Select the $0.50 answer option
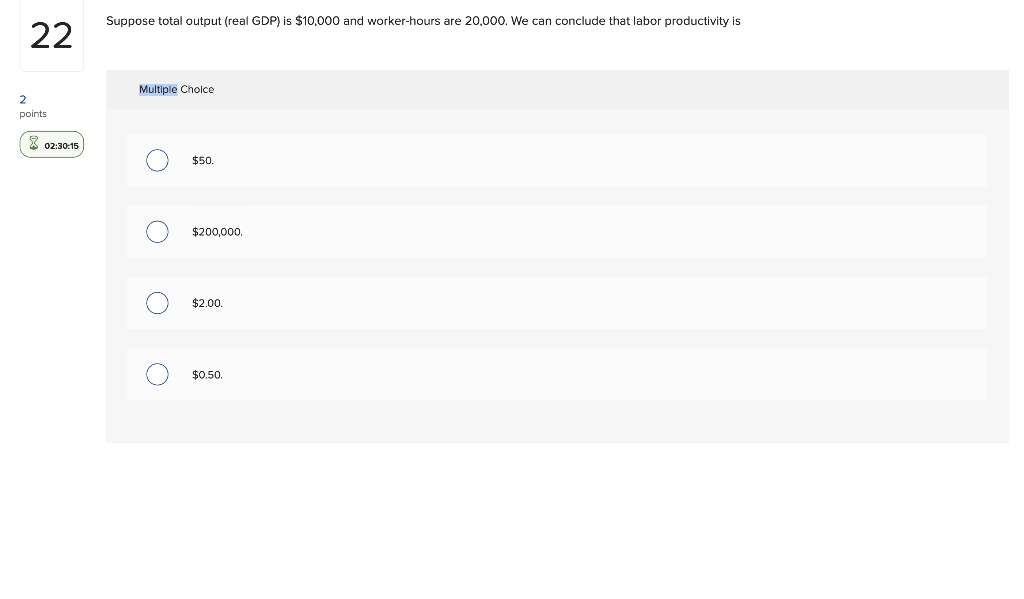 [x=157, y=374]
